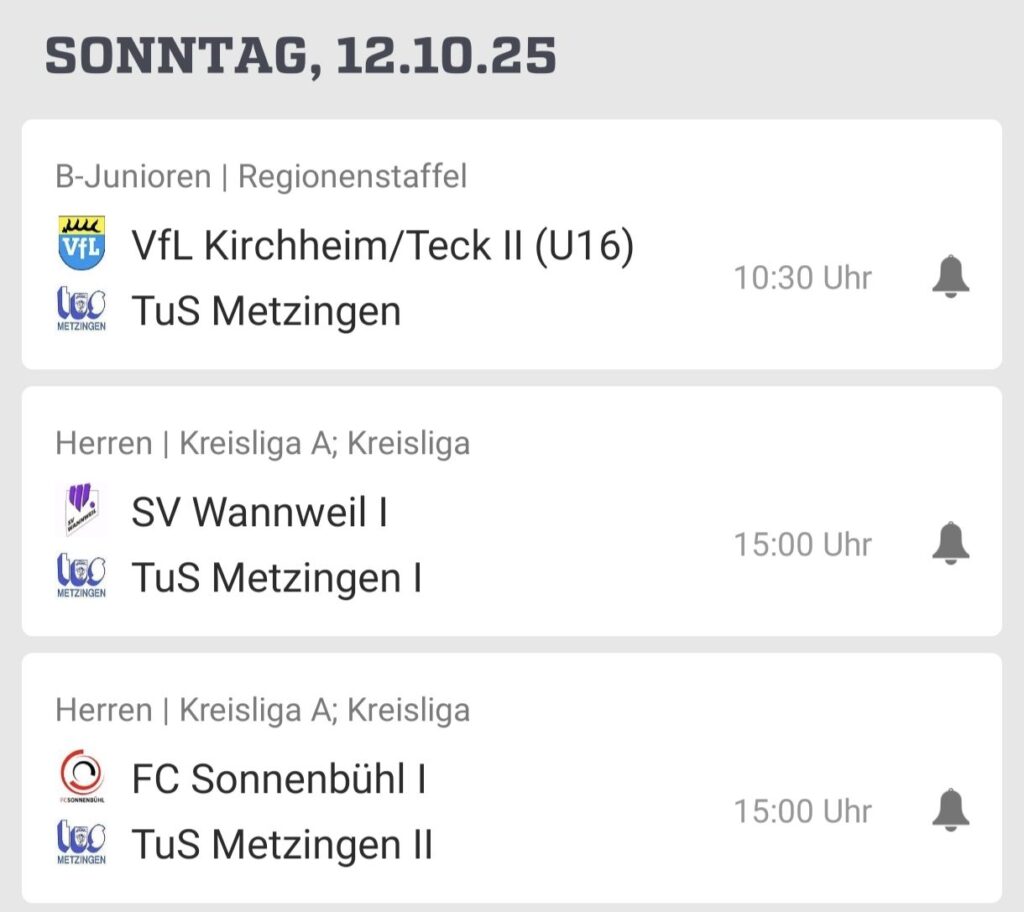Viewport: 1024px width, 912px height.
Task: Tap Kreisliga A label above FC Sonnenbühl
Action: coord(262,710)
